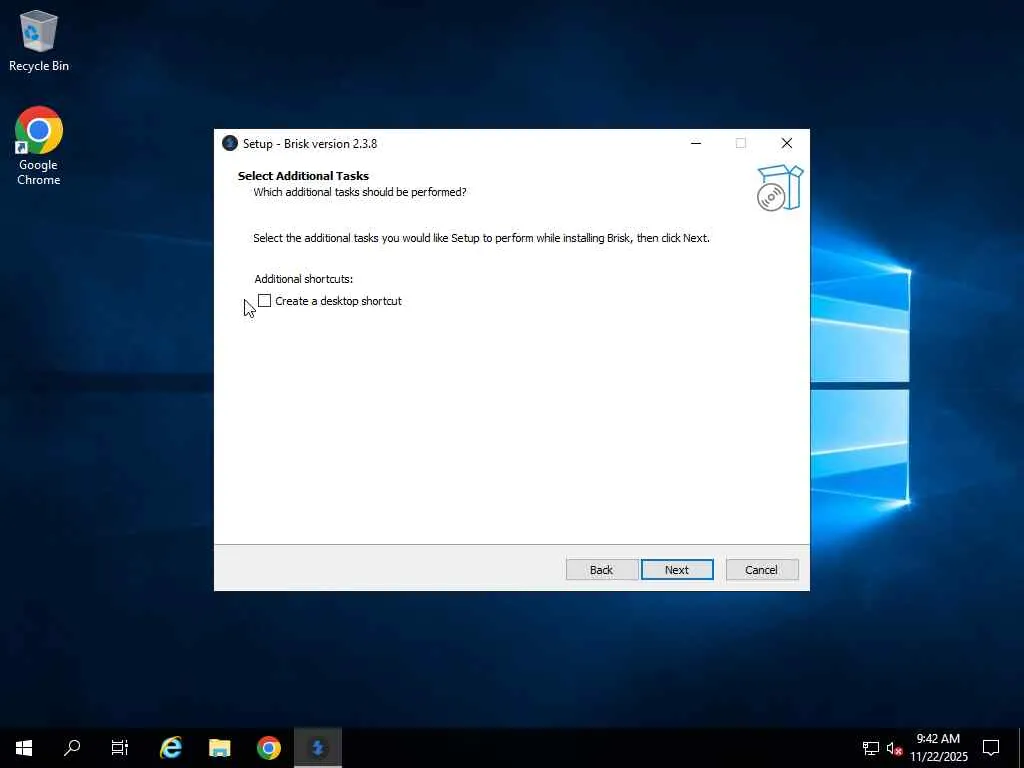Screen dimensions: 1024x768
Task: Open Action Center notifications icon
Action: click(991, 748)
